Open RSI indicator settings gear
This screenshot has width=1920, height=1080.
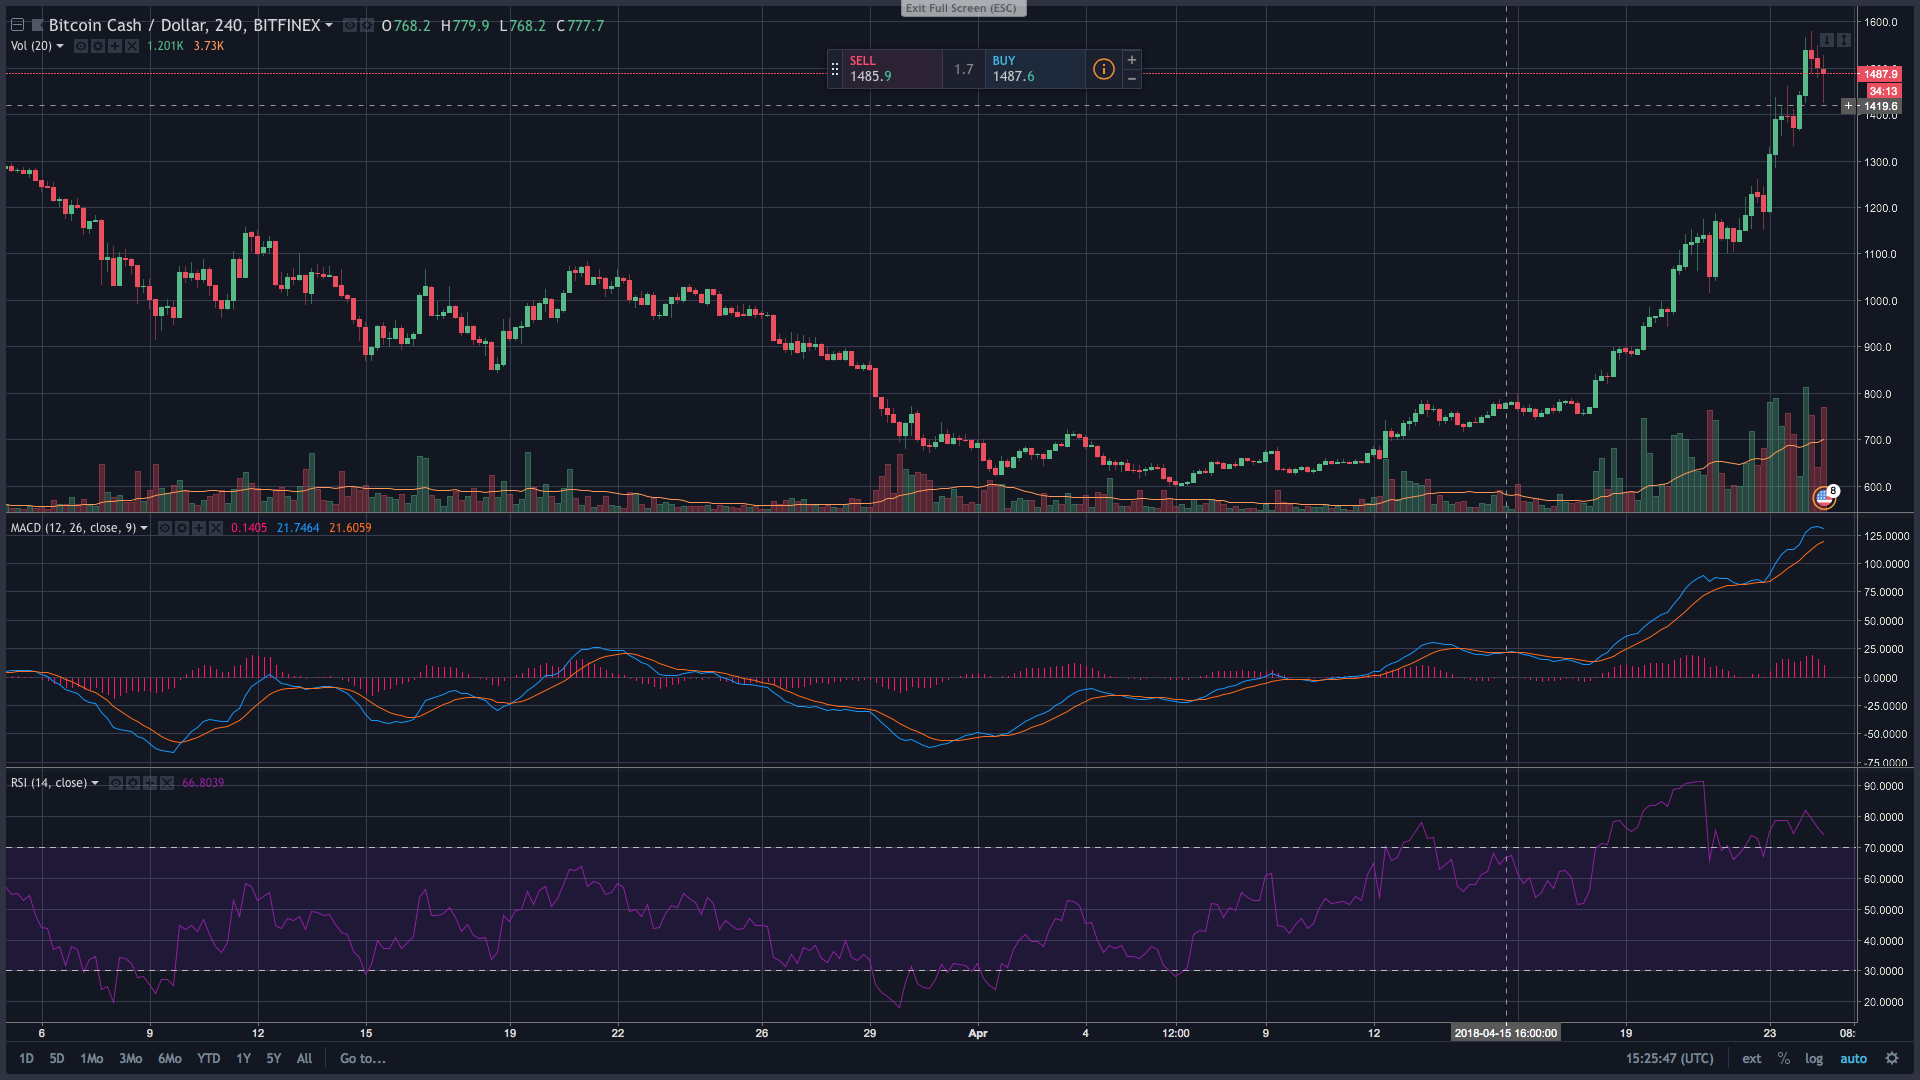133,783
